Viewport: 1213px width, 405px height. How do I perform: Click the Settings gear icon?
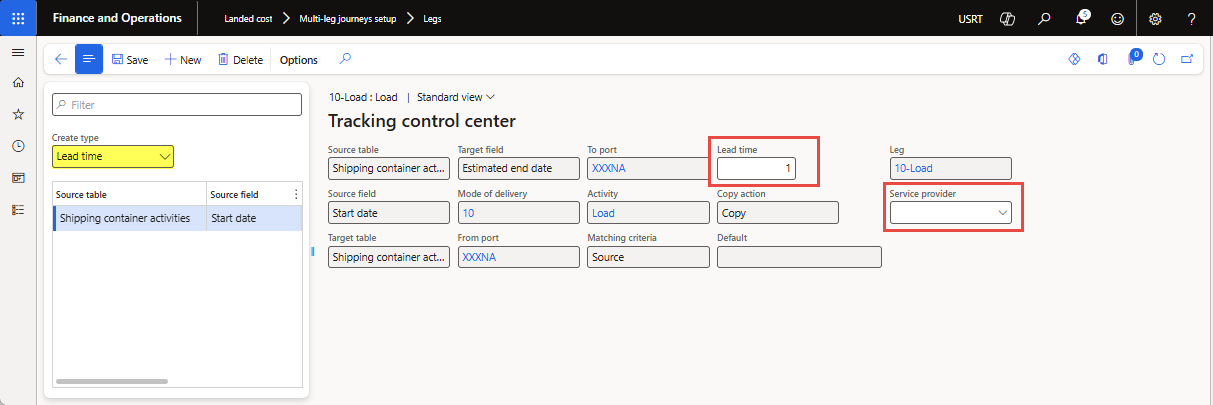1155,18
